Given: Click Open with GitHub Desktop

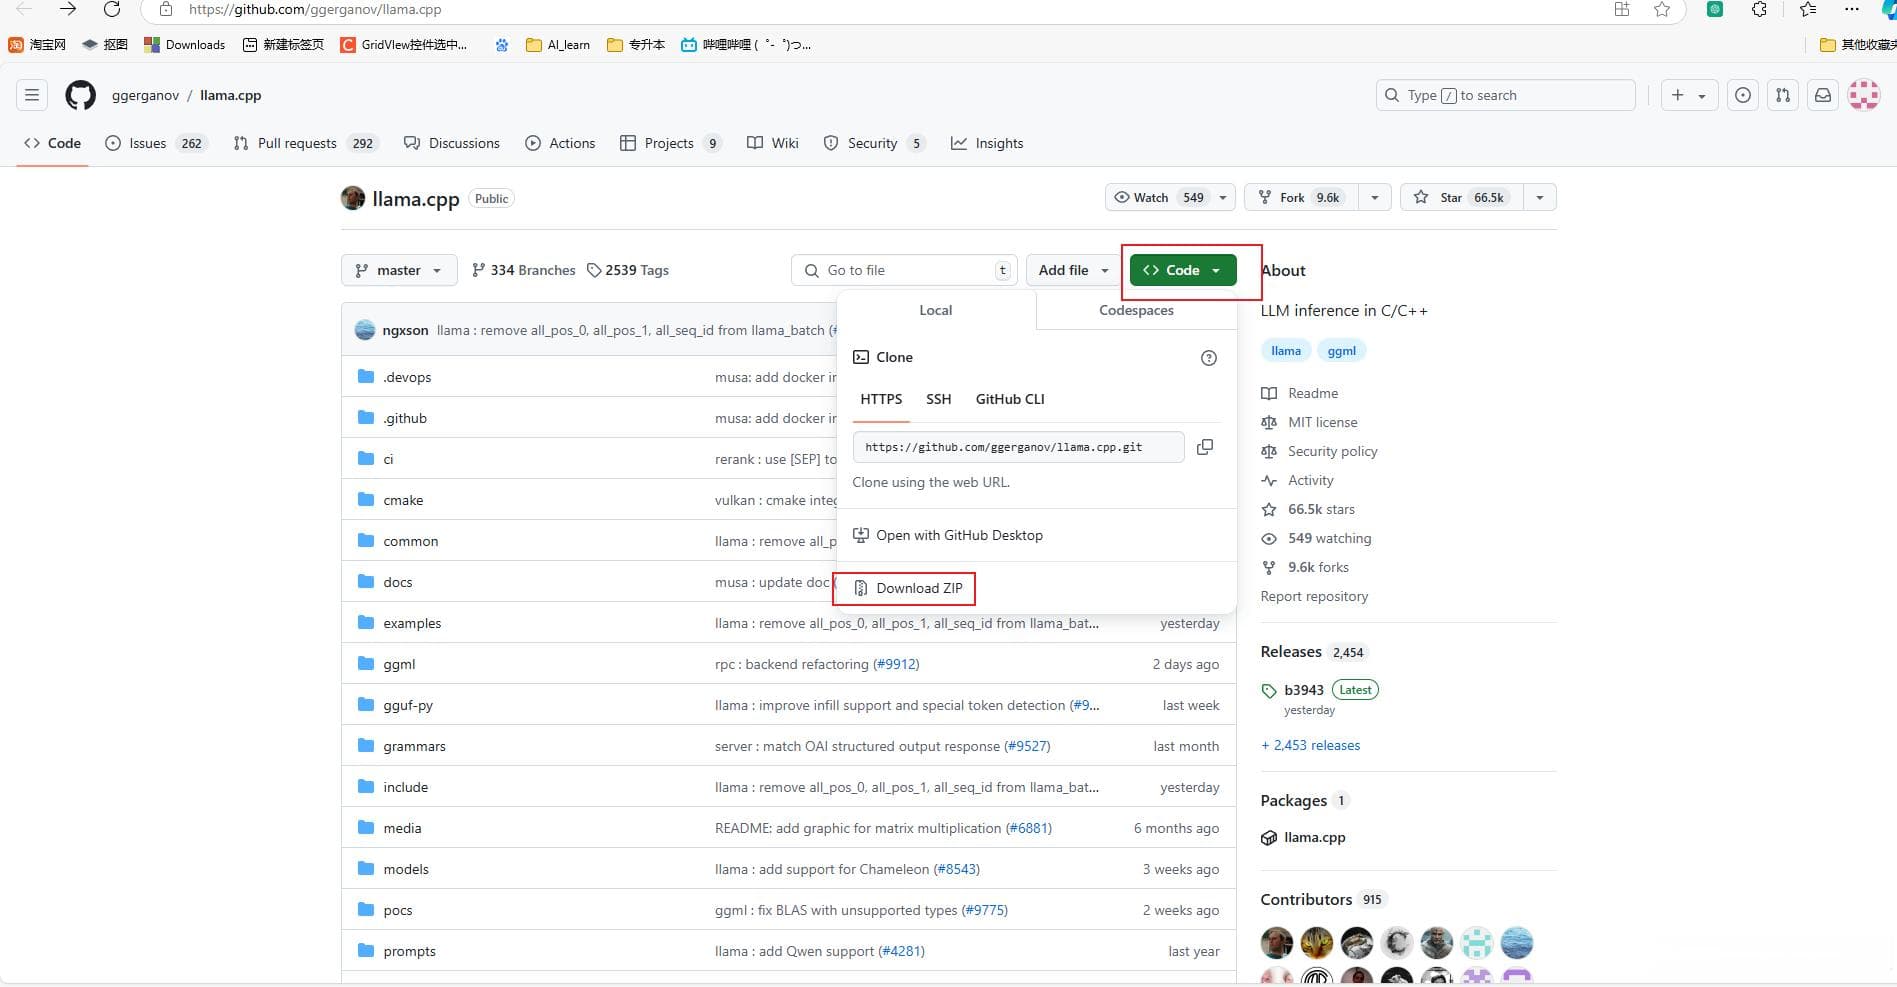Looking at the screenshot, I should pyautogui.click(x=948, y=535).
